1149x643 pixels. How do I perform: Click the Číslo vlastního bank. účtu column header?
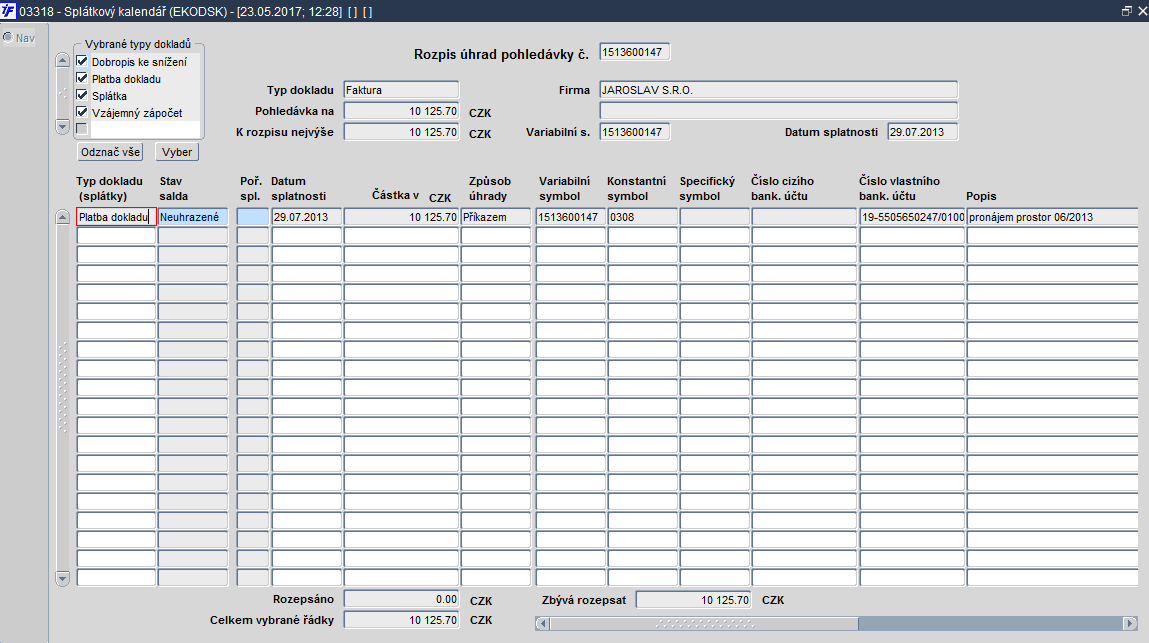pyautogui.click(x=899, y=188)
